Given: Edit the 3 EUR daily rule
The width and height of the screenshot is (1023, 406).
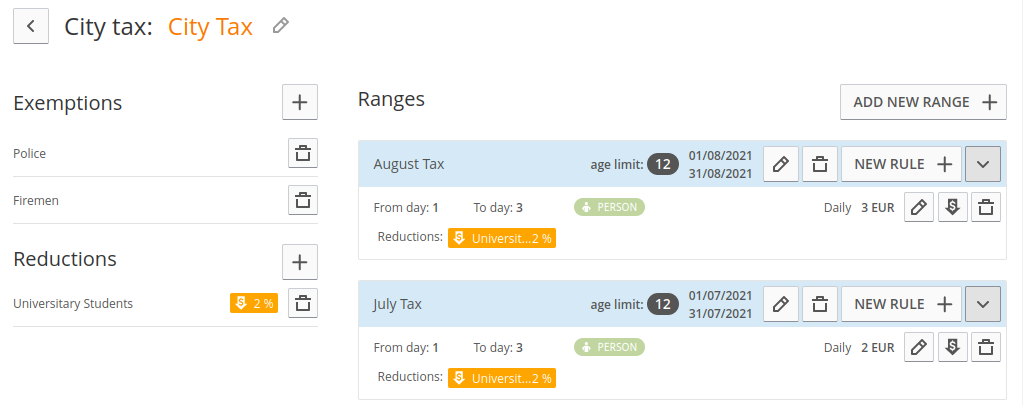Looking at the screenshot, I should (919, 208).
